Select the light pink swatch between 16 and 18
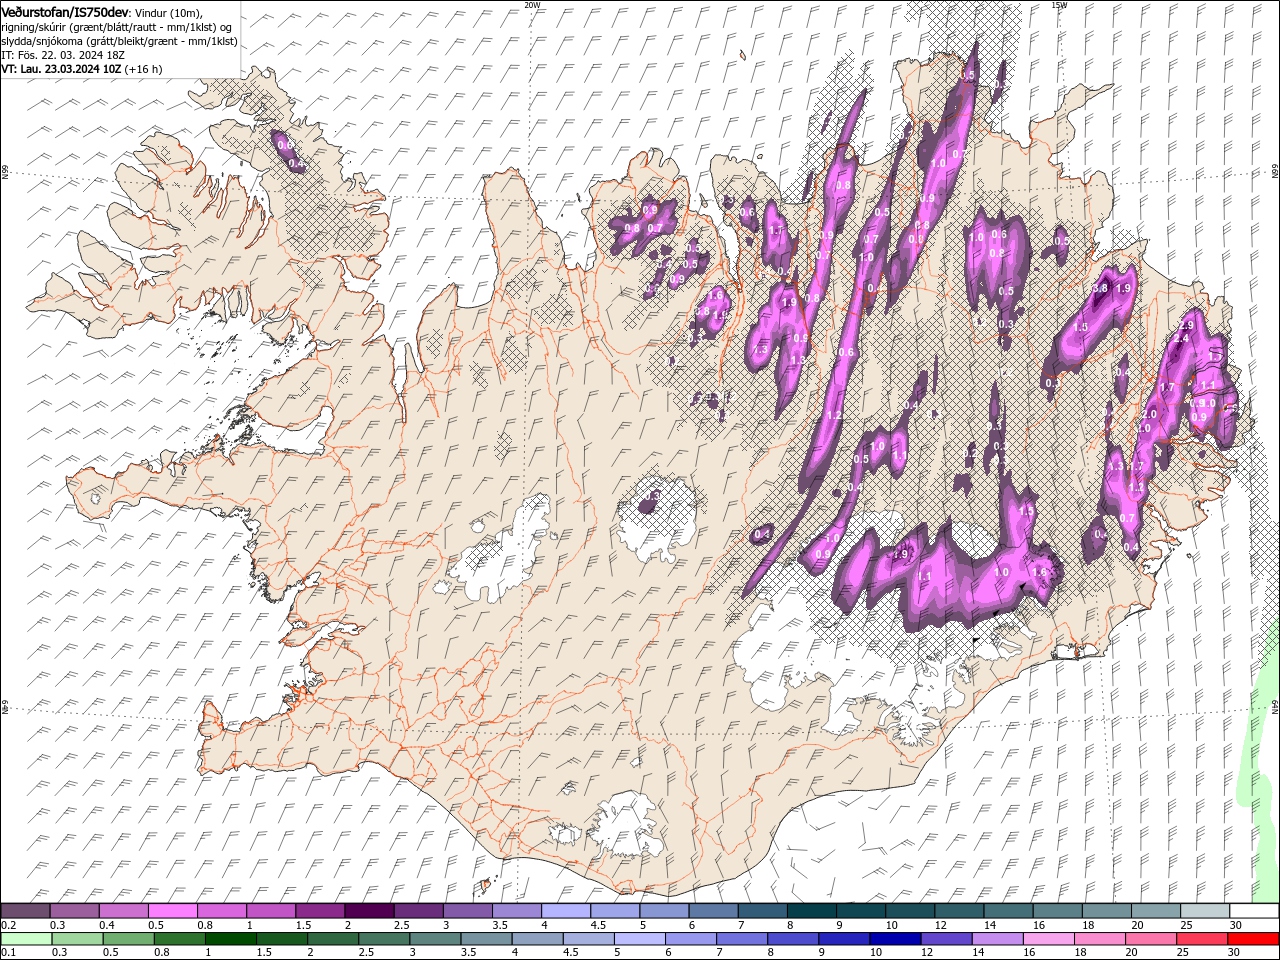Viewport: 1280px width, 960px height. point(1049,939)
